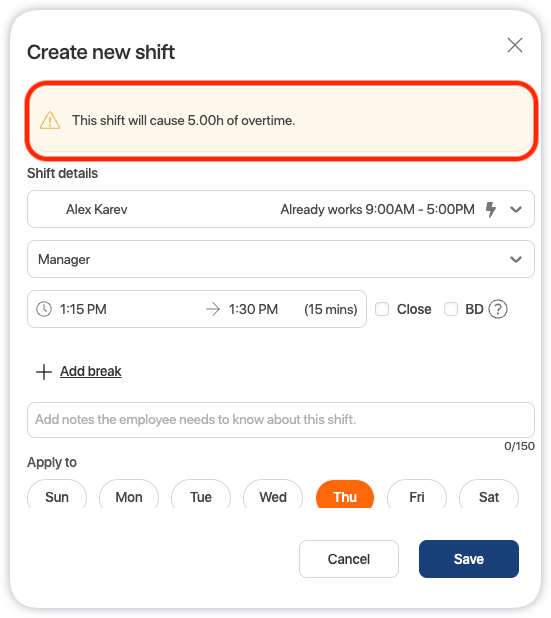Image resolution: width=551 pixels, height=618 pixels.
Task: Click the overtime warning triangle icon
Action: [50, 120]
